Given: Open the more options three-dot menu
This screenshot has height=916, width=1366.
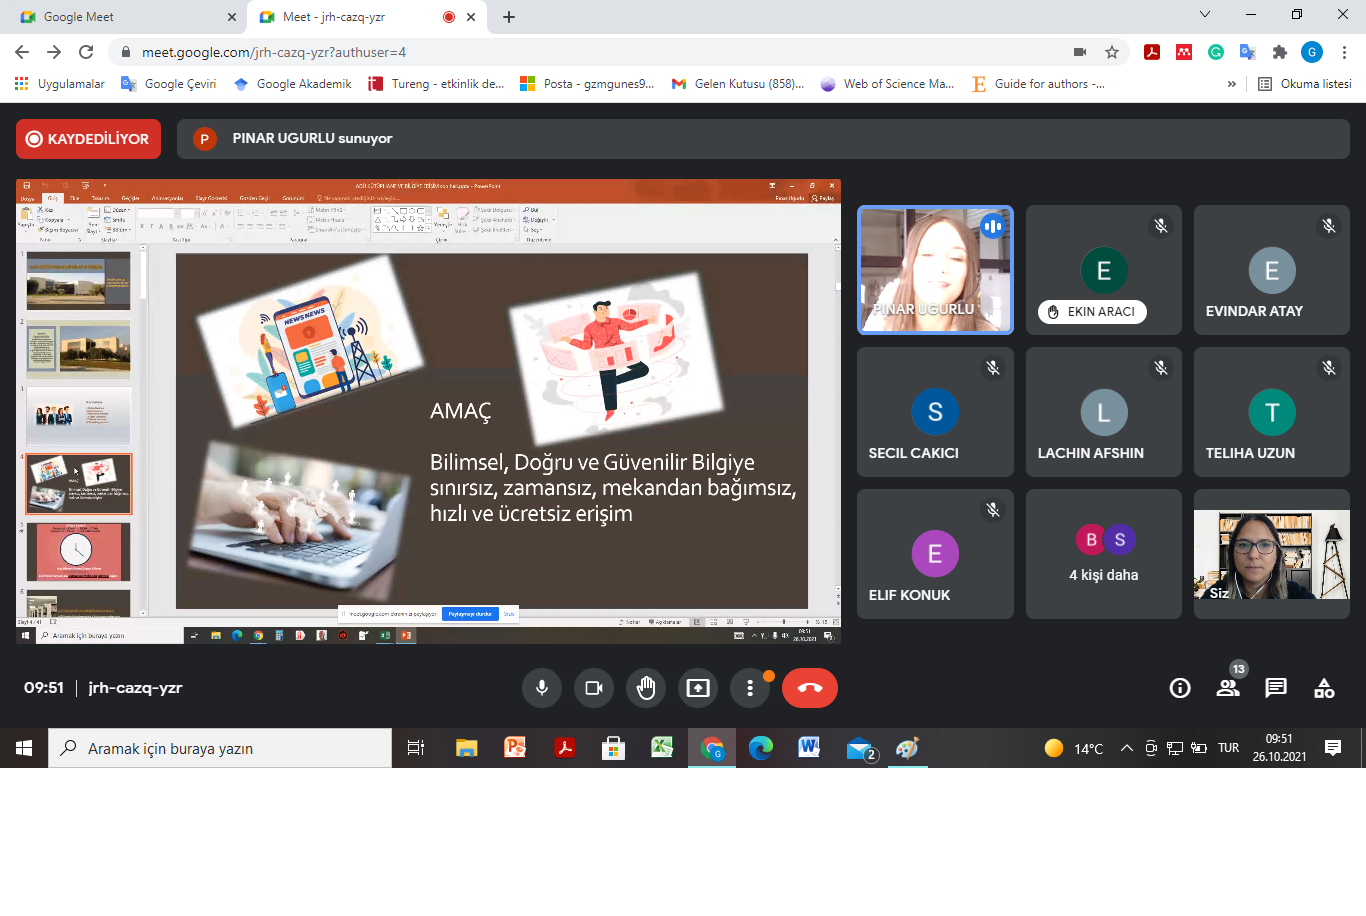Looking at the screenshot, I should click(750, 688).
